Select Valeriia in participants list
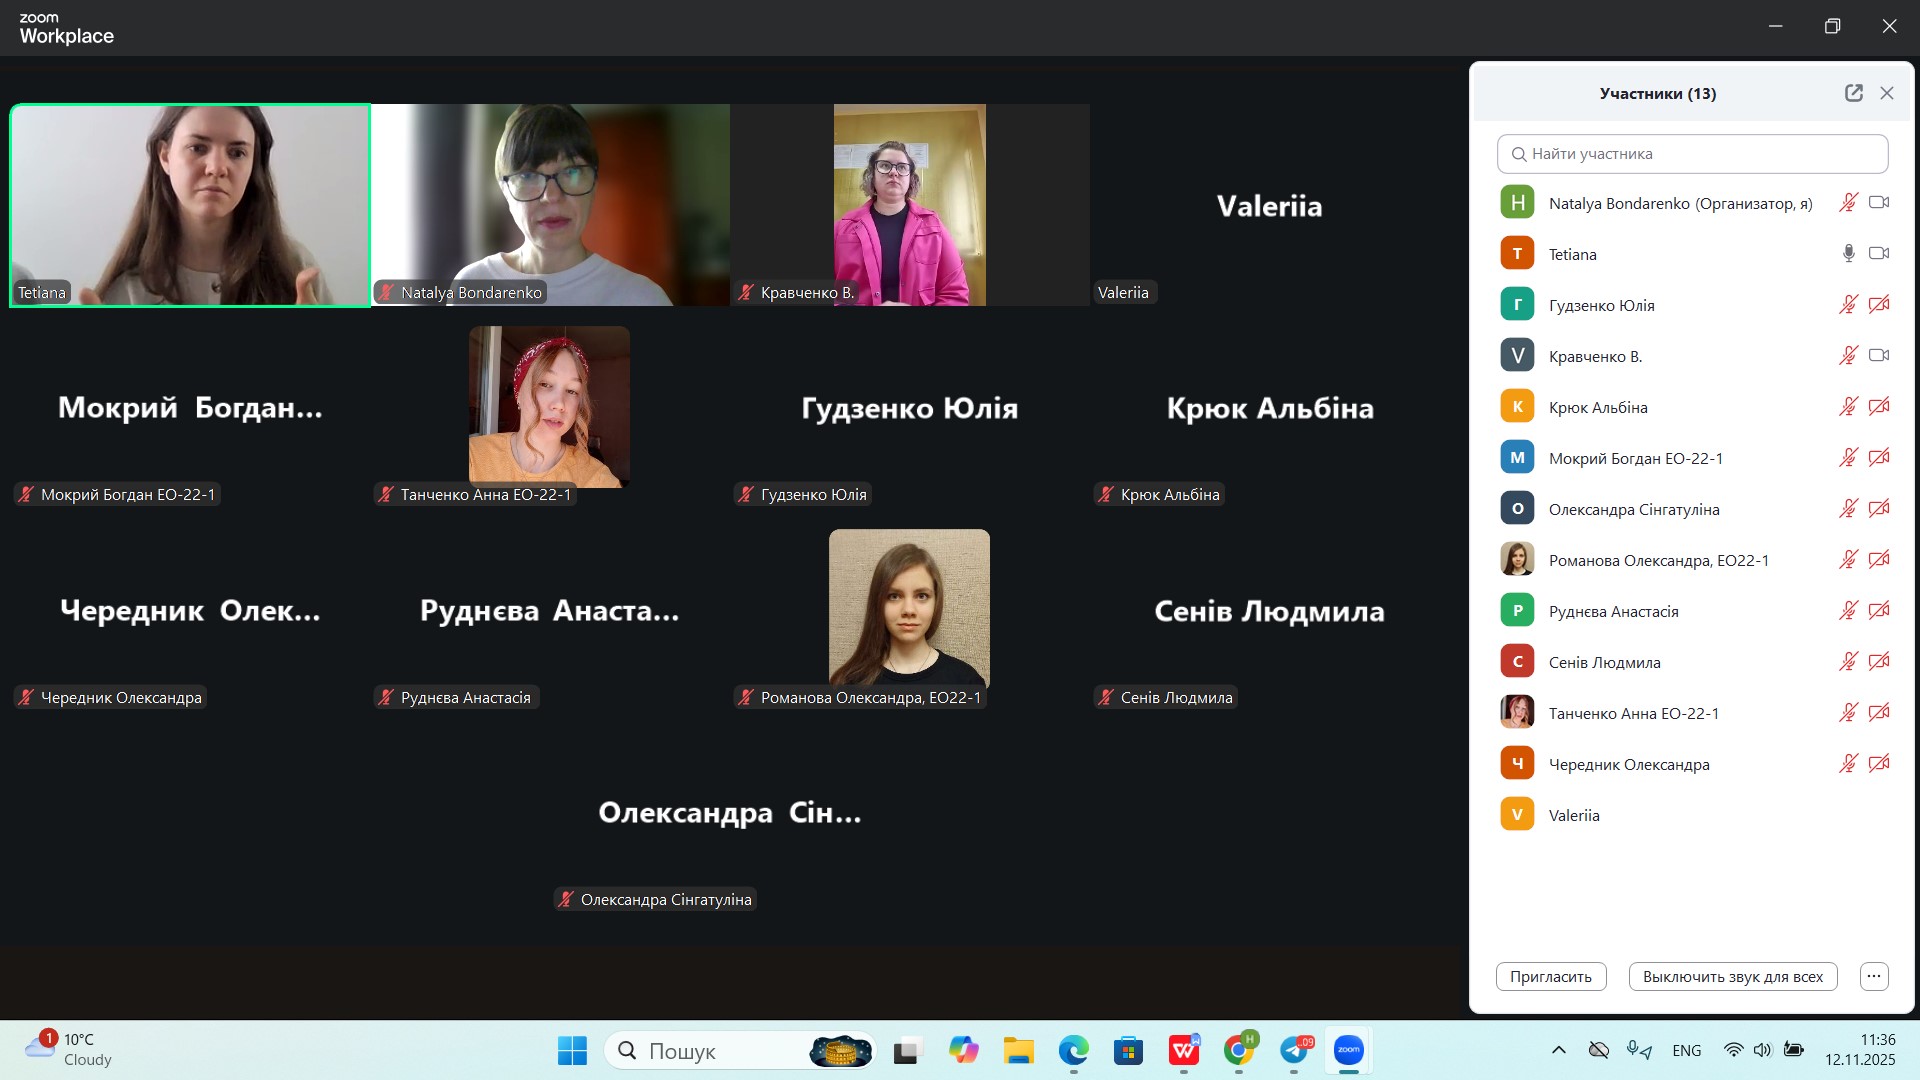The image size is (1920, 1080). pos(1574,815)
